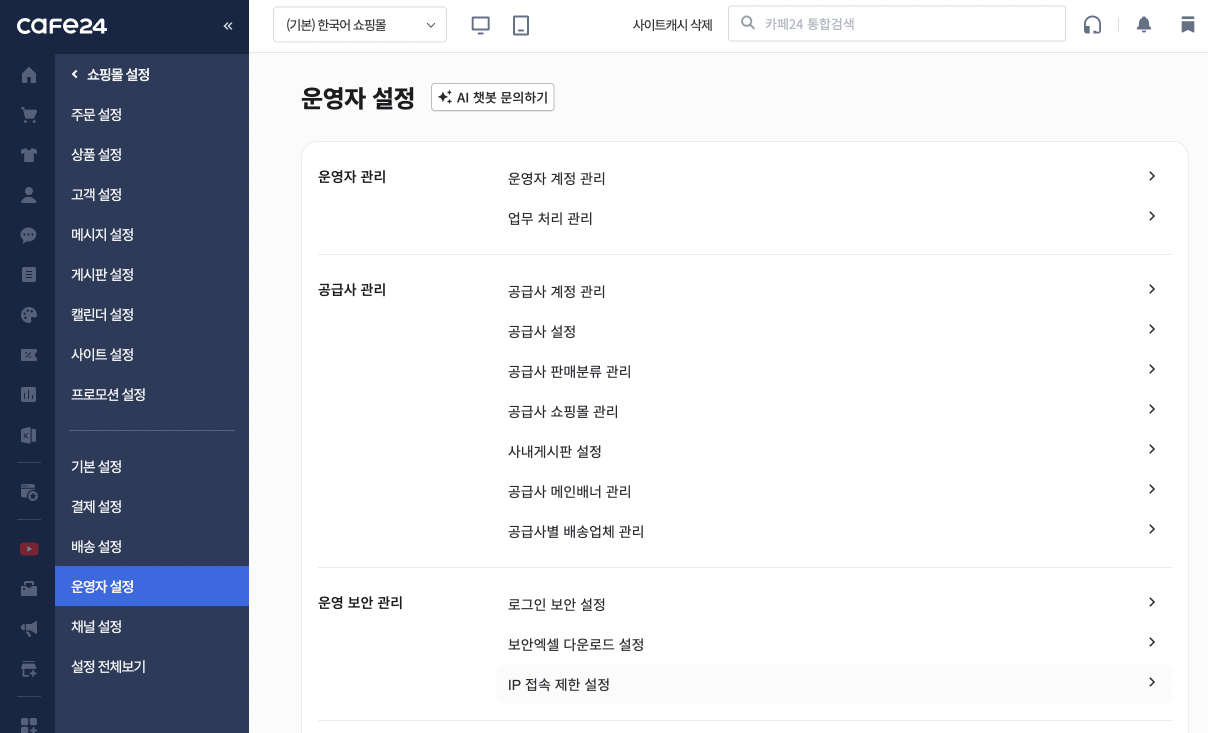This screenshot has height=733, width=1208.
Task: Click the 카페24 통합검색 search field
Action: point(905,24)
